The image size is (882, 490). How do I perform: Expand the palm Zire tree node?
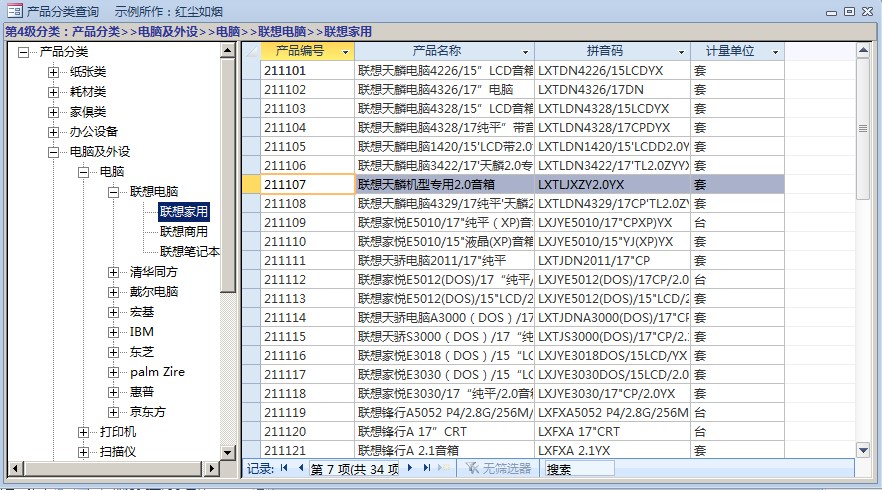point(114,372)
